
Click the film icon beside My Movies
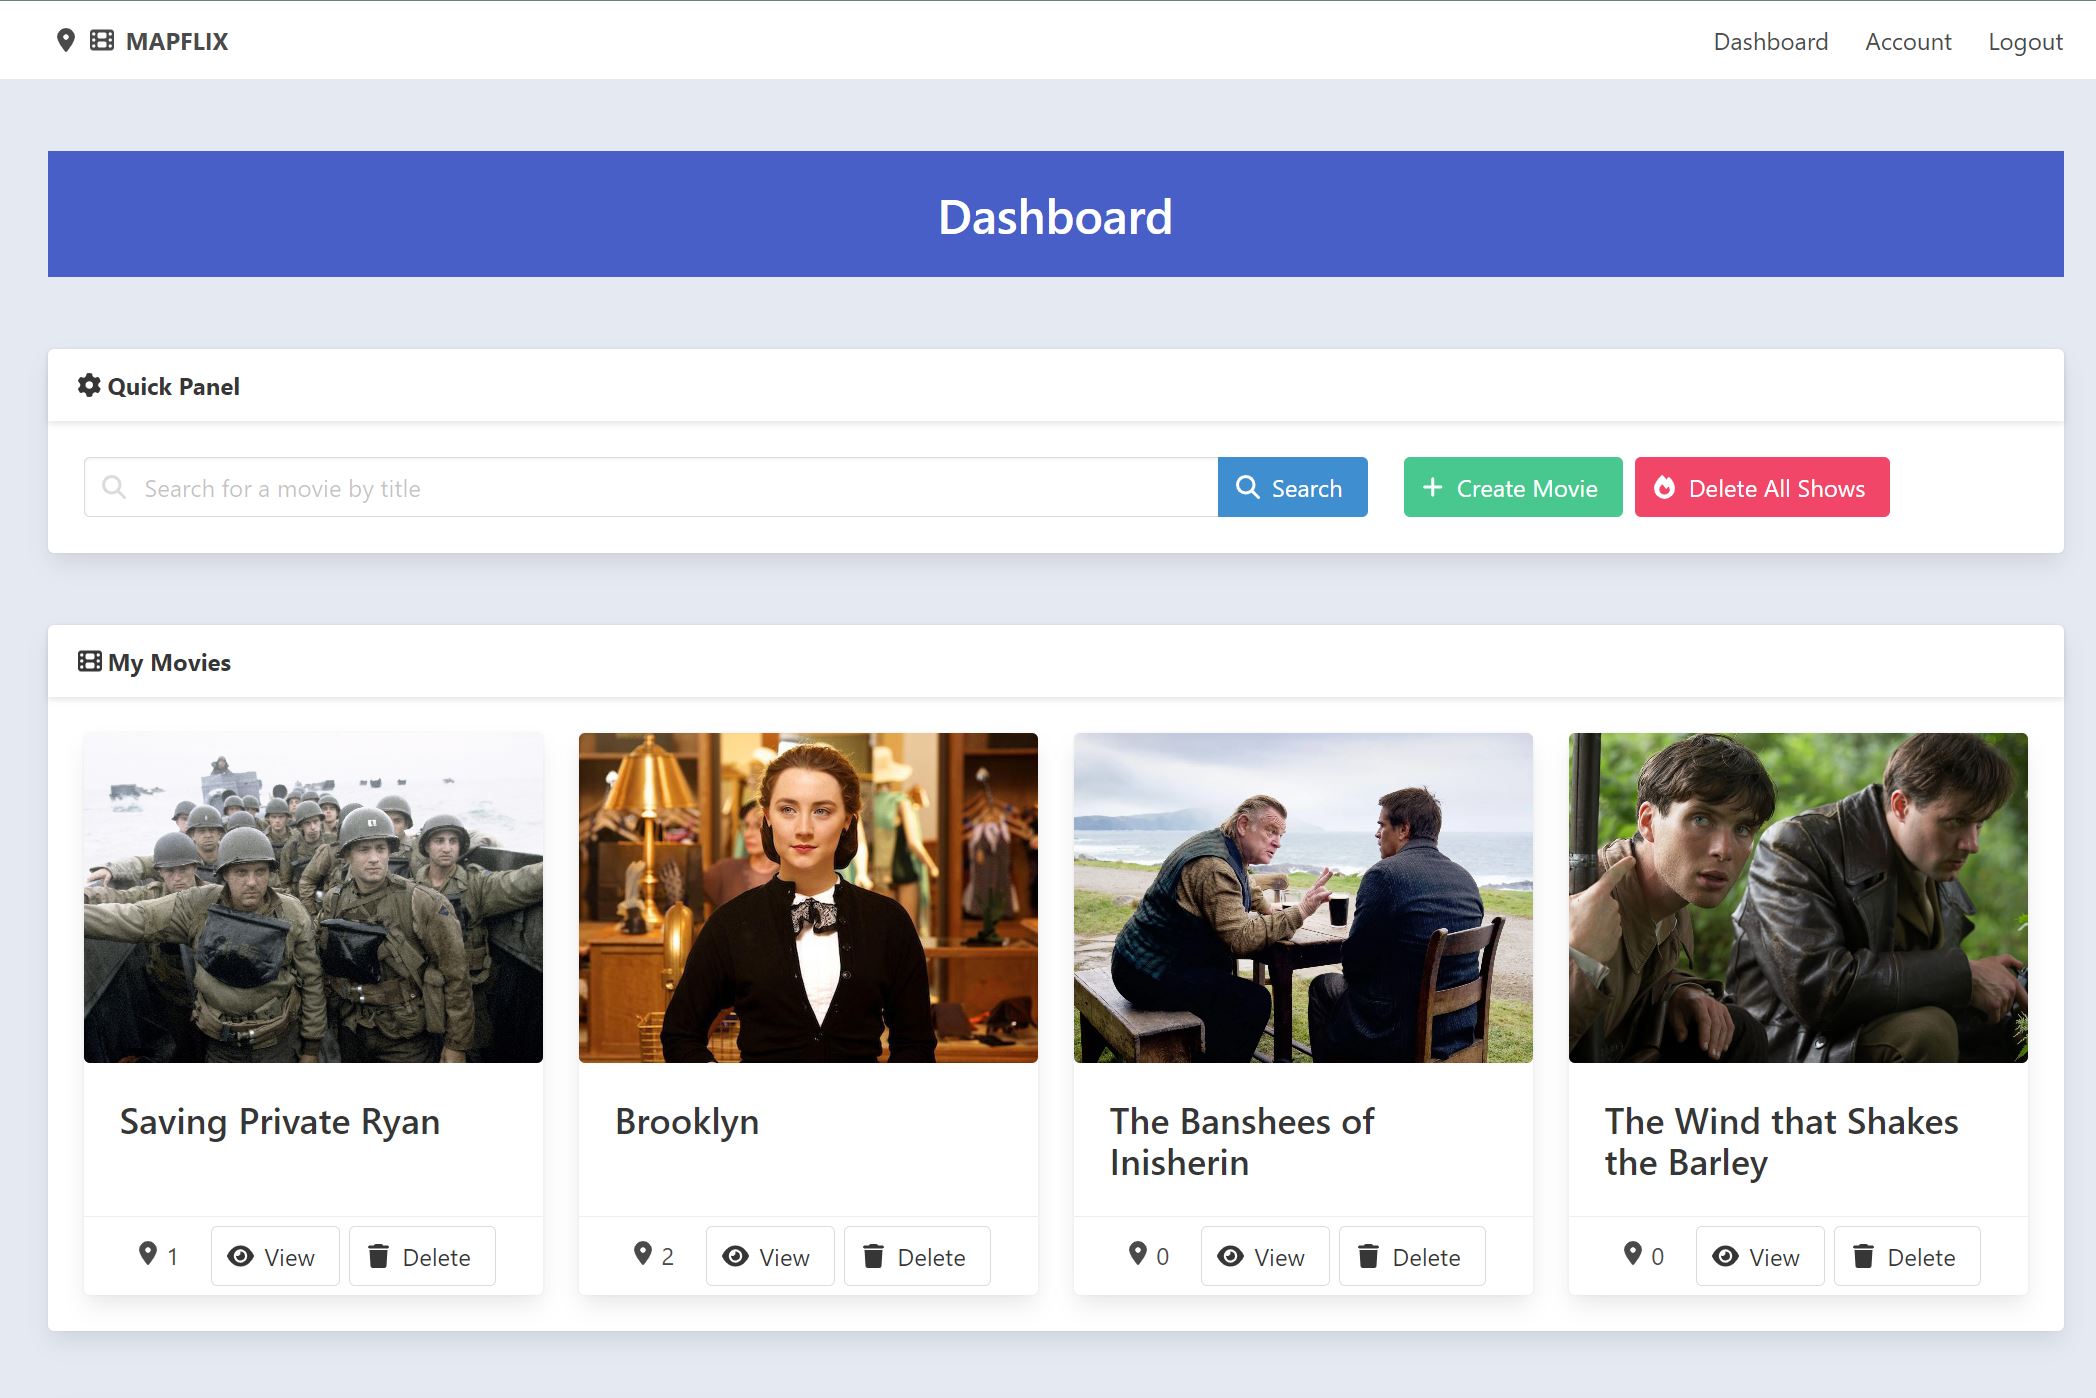[x=90, y=662]
